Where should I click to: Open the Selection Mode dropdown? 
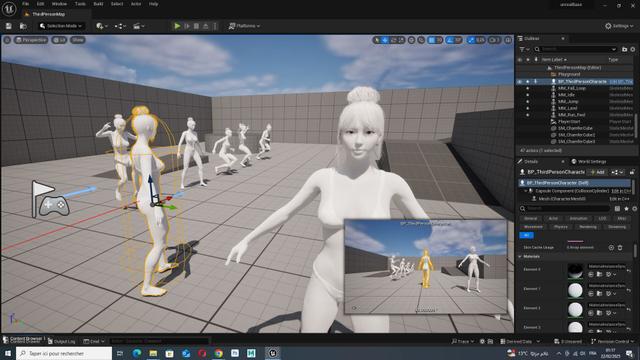61,26
